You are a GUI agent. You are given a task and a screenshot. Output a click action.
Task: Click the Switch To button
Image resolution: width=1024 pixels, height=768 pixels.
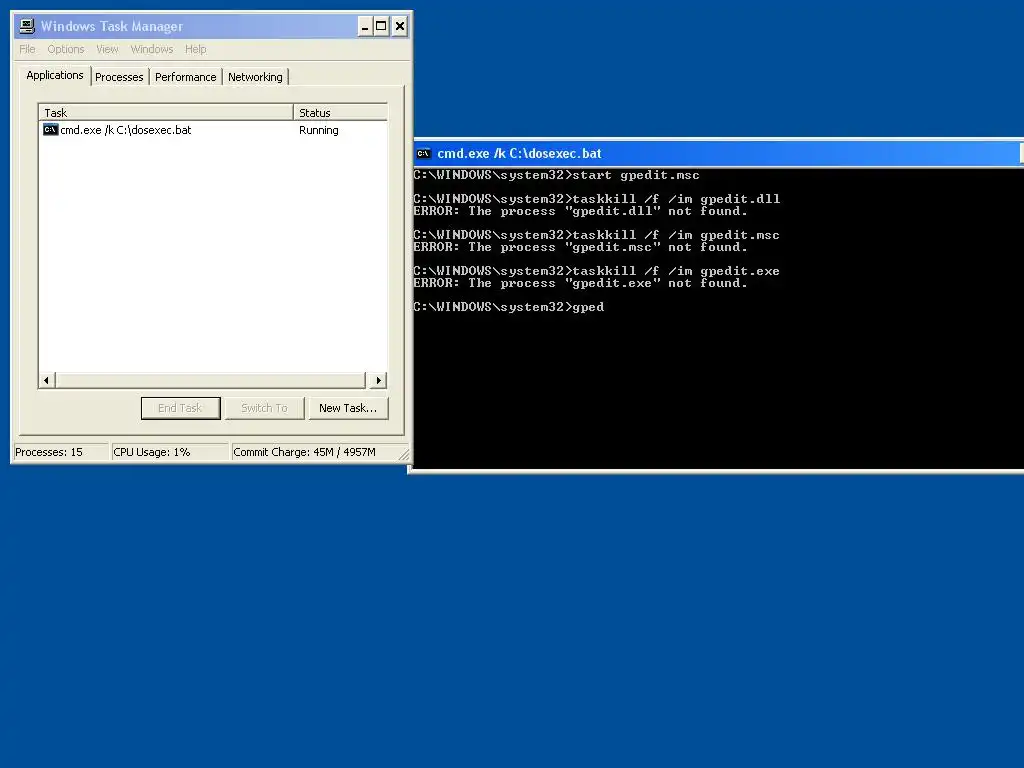click(x=264, y=408)
